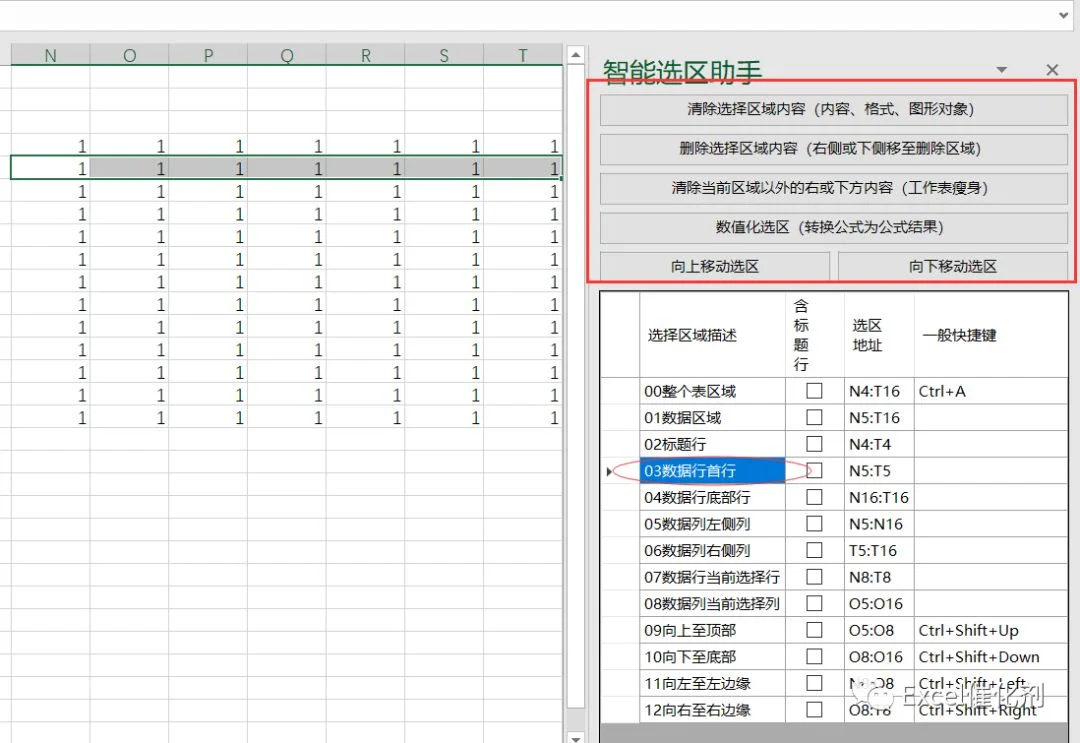Click 清除当前区域以外的右或下方内容 button
The height and width of the screenshot is (743, 1080).
tap(833, 188)
